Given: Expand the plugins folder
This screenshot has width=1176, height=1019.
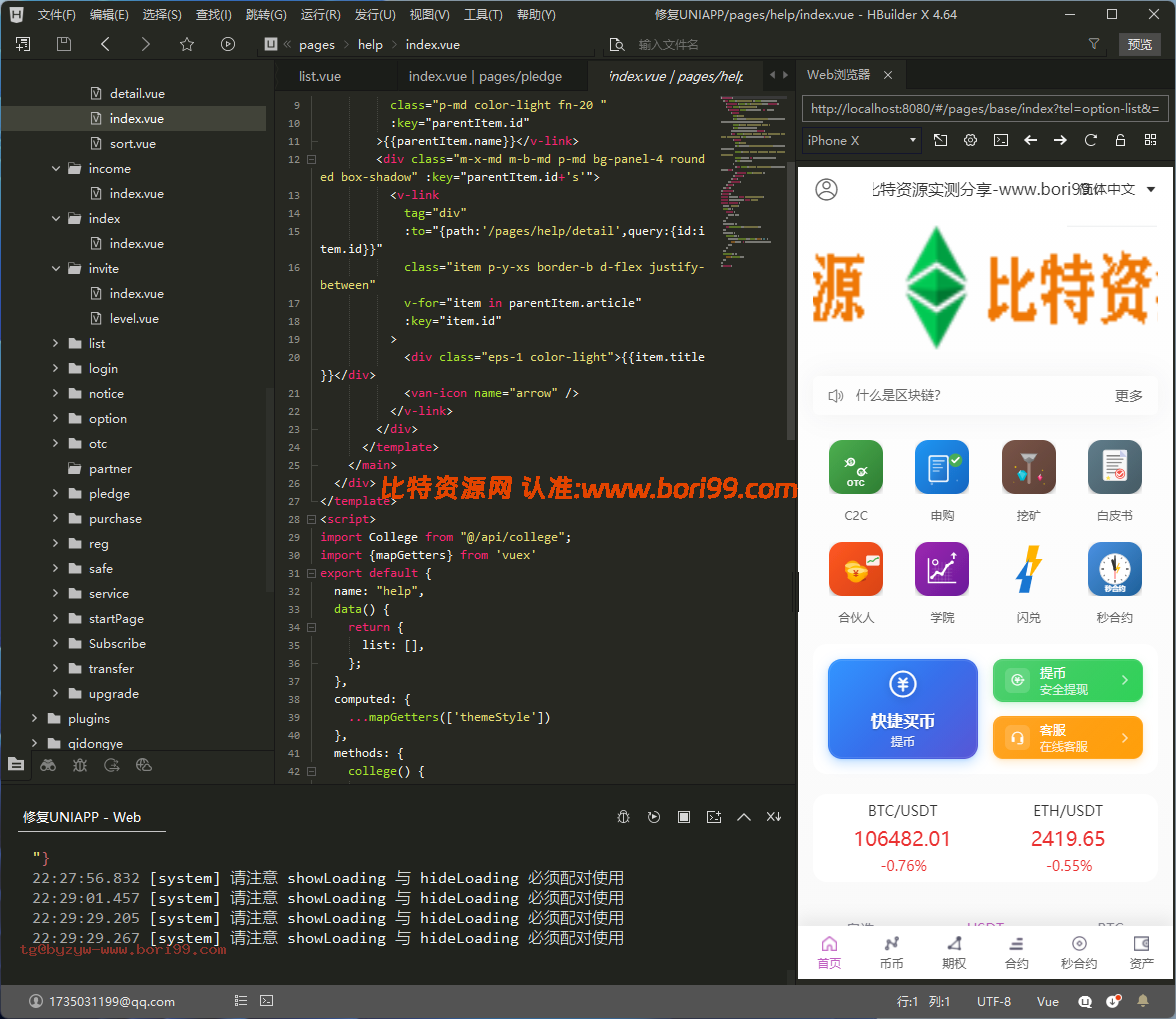Looking at the screenshot, I should pos(34,718).
